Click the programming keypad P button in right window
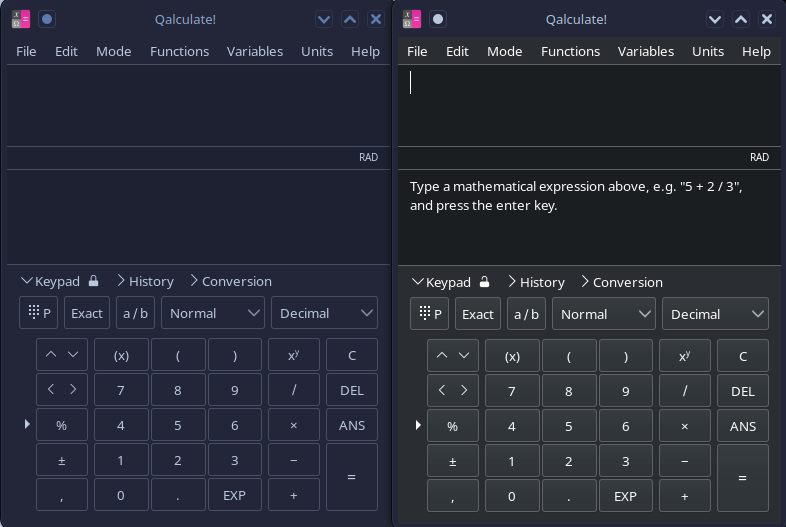 coord(430,314)
